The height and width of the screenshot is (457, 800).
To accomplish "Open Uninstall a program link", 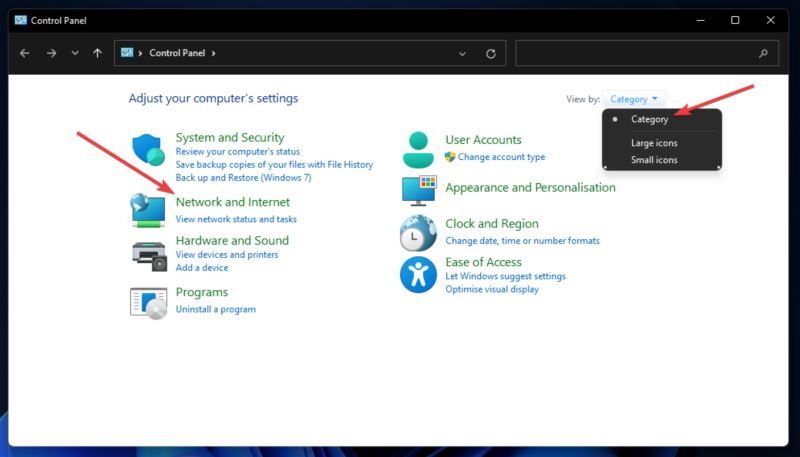I will [x=216, y=310].
